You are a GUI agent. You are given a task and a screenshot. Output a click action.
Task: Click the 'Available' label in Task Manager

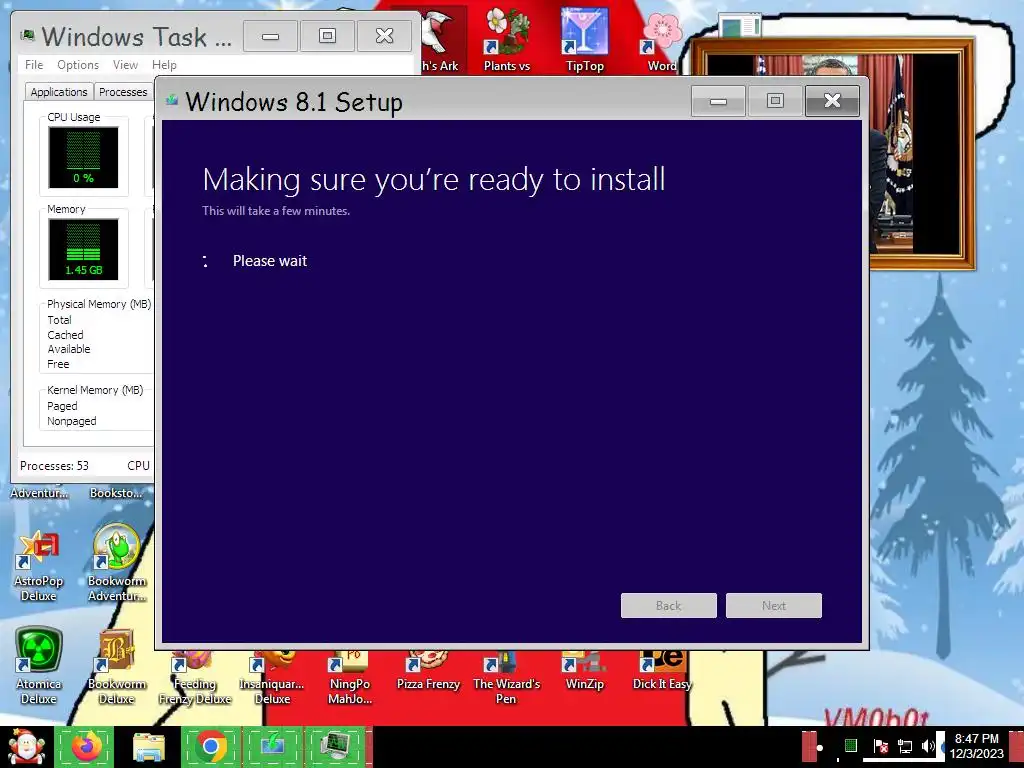coord(69,349)
